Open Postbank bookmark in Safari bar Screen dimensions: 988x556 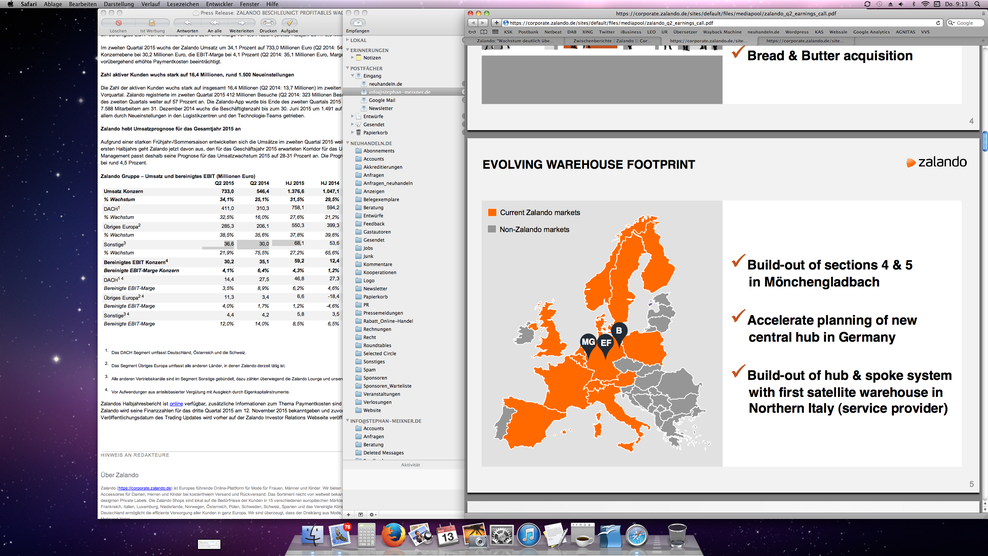coord(528,32)
